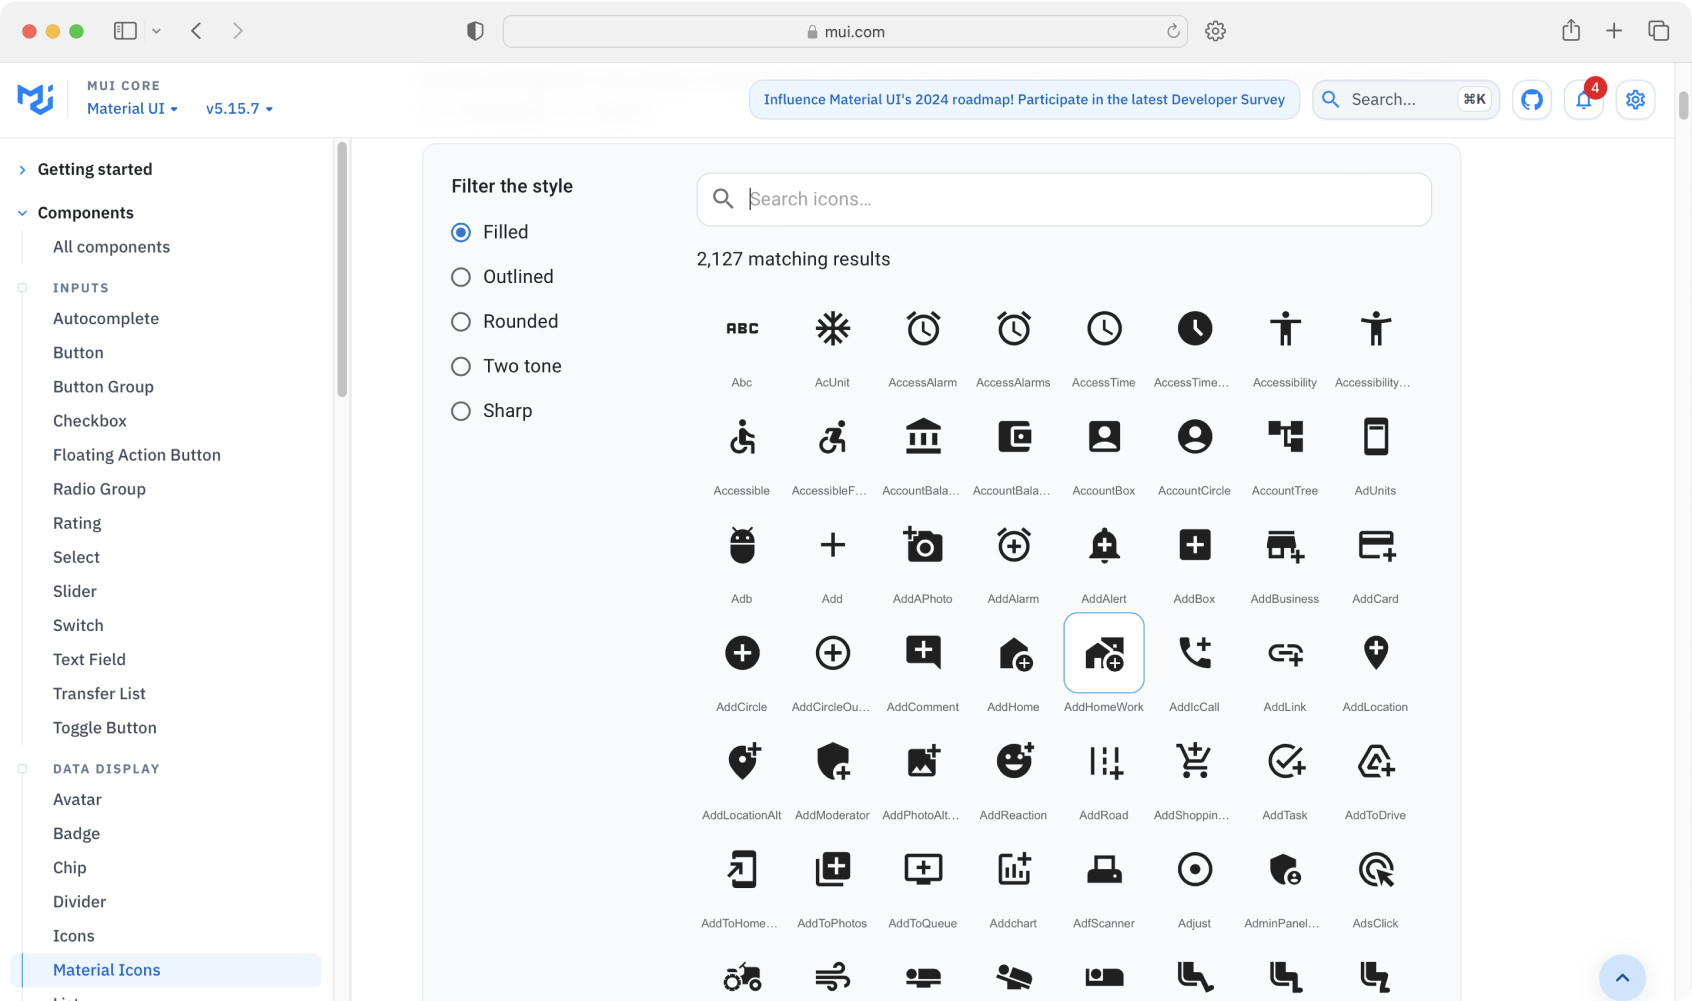
Task: Open the Material Icons page
Action: pos(166,970)
